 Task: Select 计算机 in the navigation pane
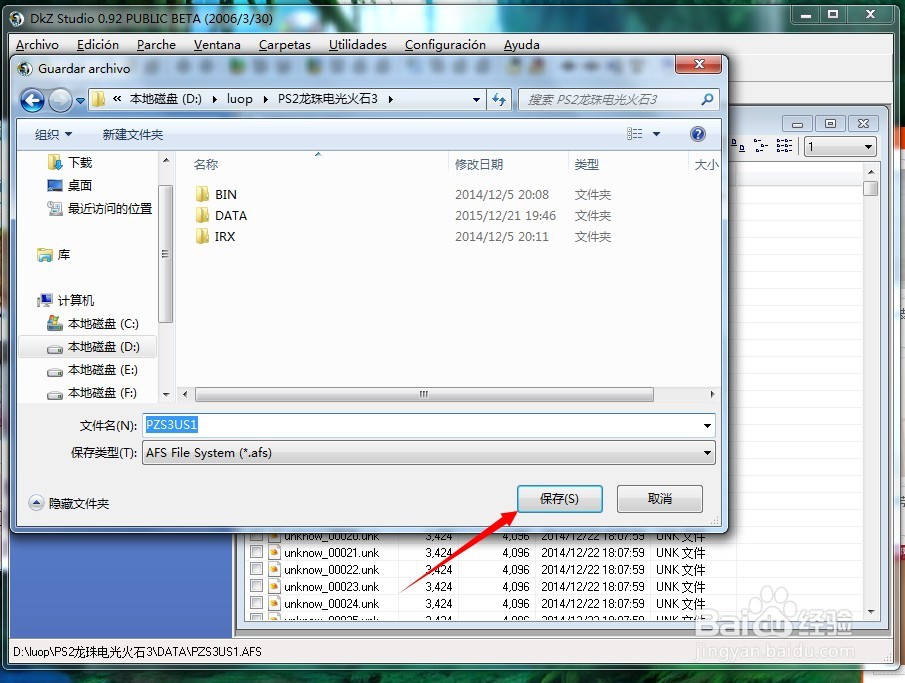(x=65, y=300)
